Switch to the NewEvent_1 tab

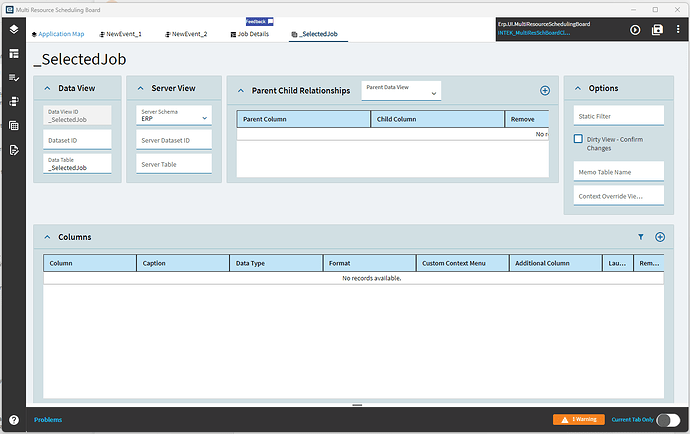click(x=121, y=34)
